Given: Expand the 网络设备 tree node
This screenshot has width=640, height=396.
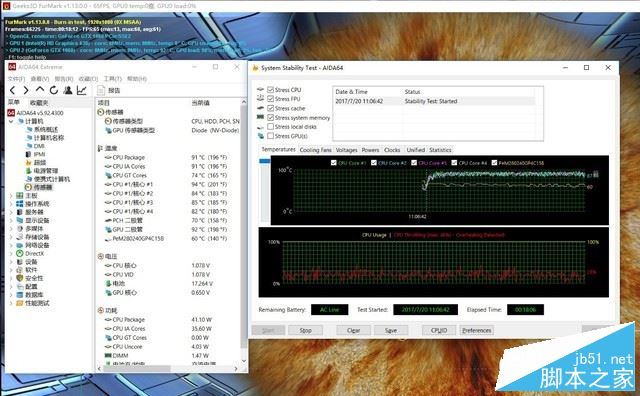Looking at the screenshot, I should 11,245.
